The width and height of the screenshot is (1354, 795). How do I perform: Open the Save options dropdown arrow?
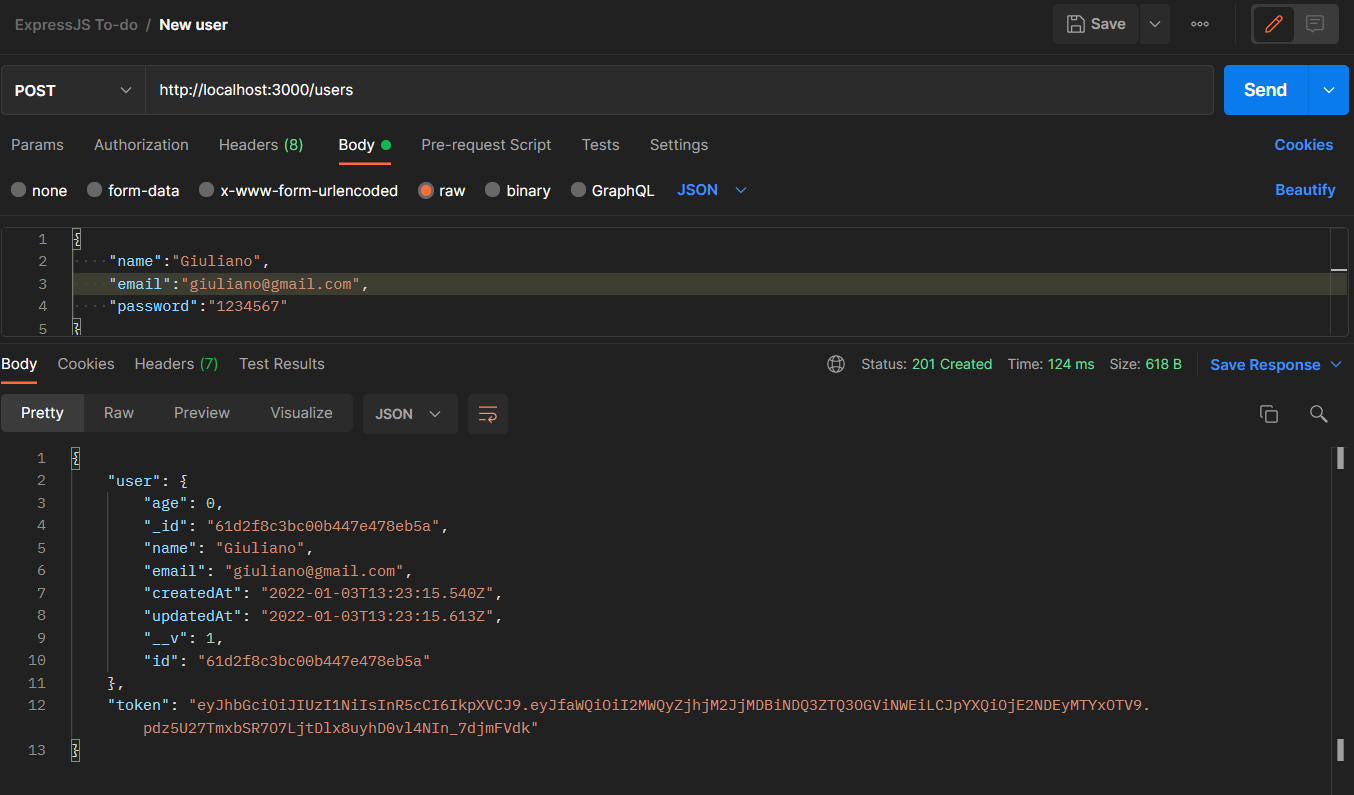[x=1154, y=24]
